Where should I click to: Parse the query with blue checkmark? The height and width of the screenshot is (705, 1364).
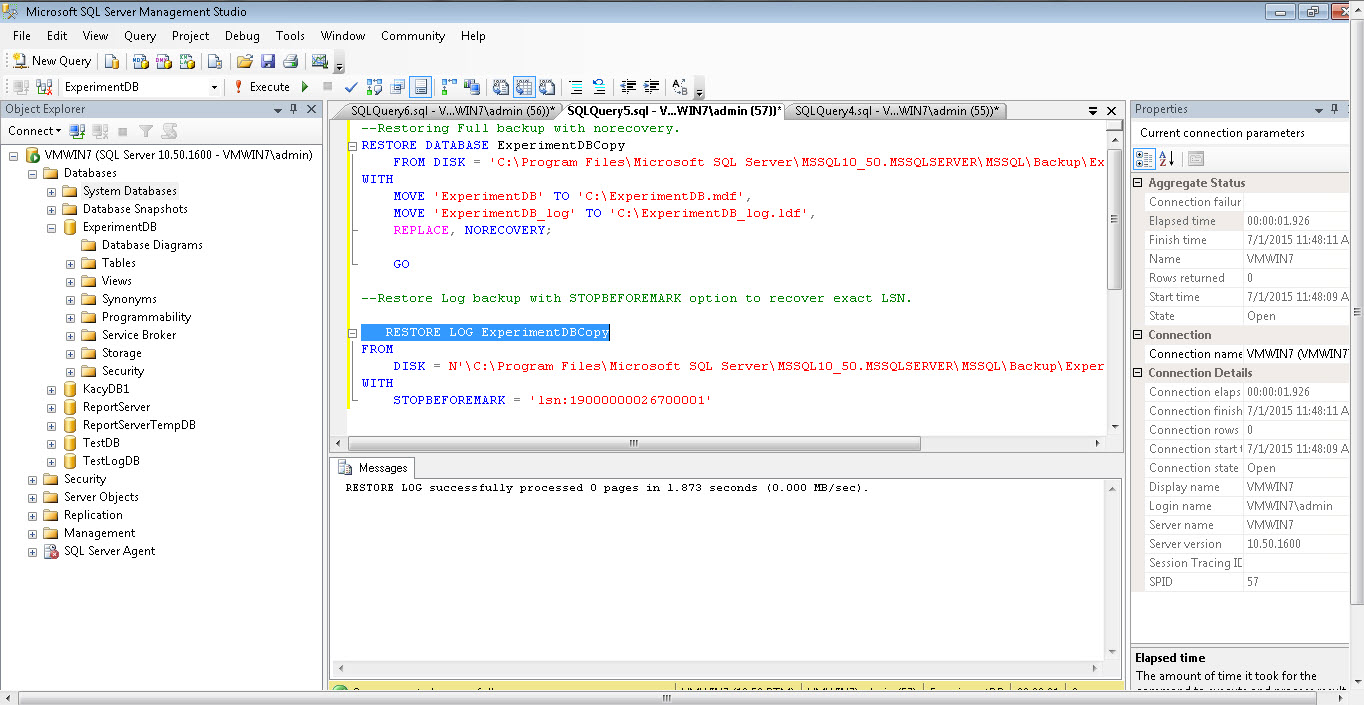tap(351, 87)
